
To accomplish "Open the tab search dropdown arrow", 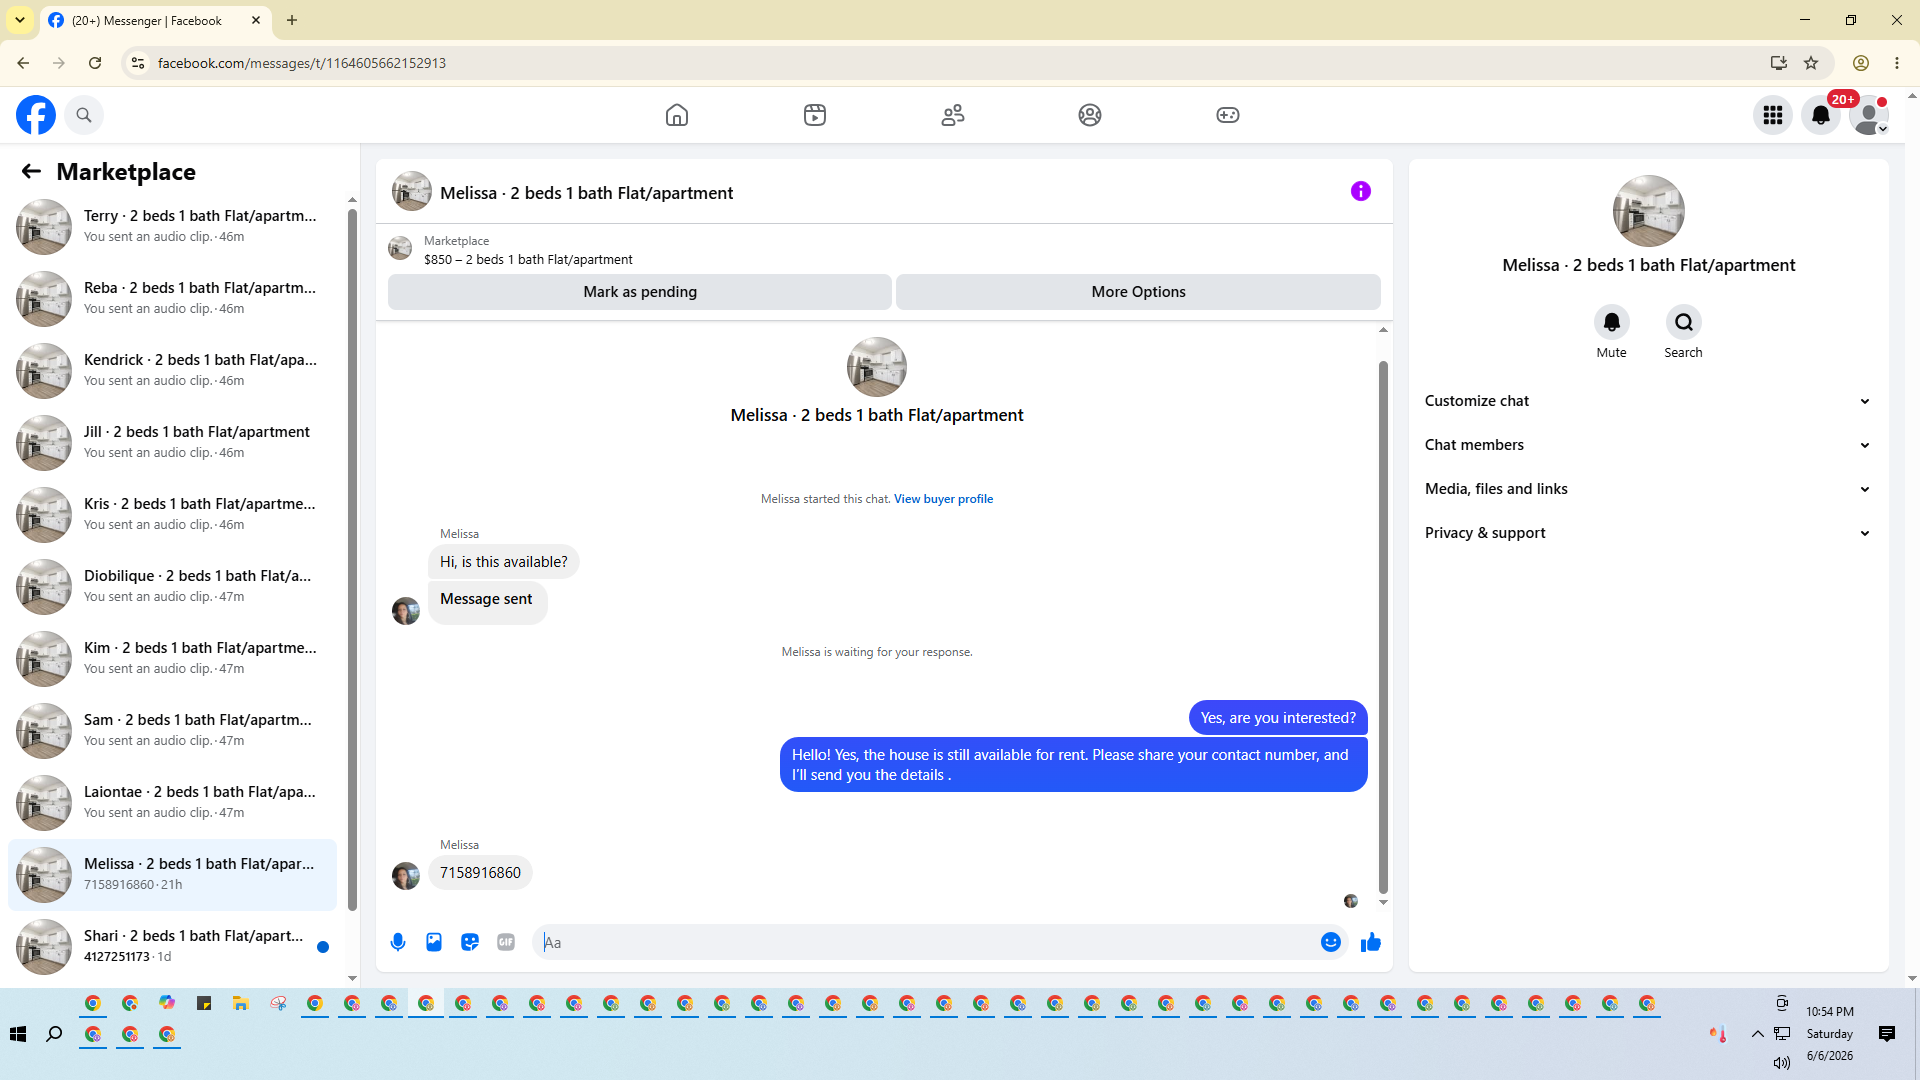I will pyautogui.click(x=20, y=20).
